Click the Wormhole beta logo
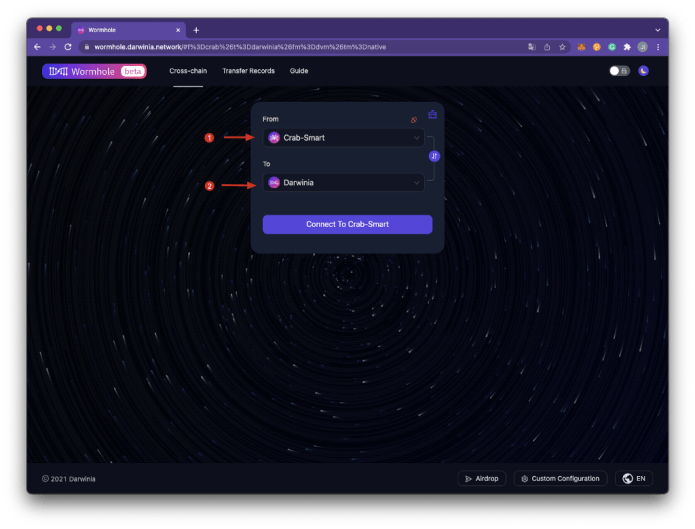This screenshot has height=529, width=695. tap(94, 71)
